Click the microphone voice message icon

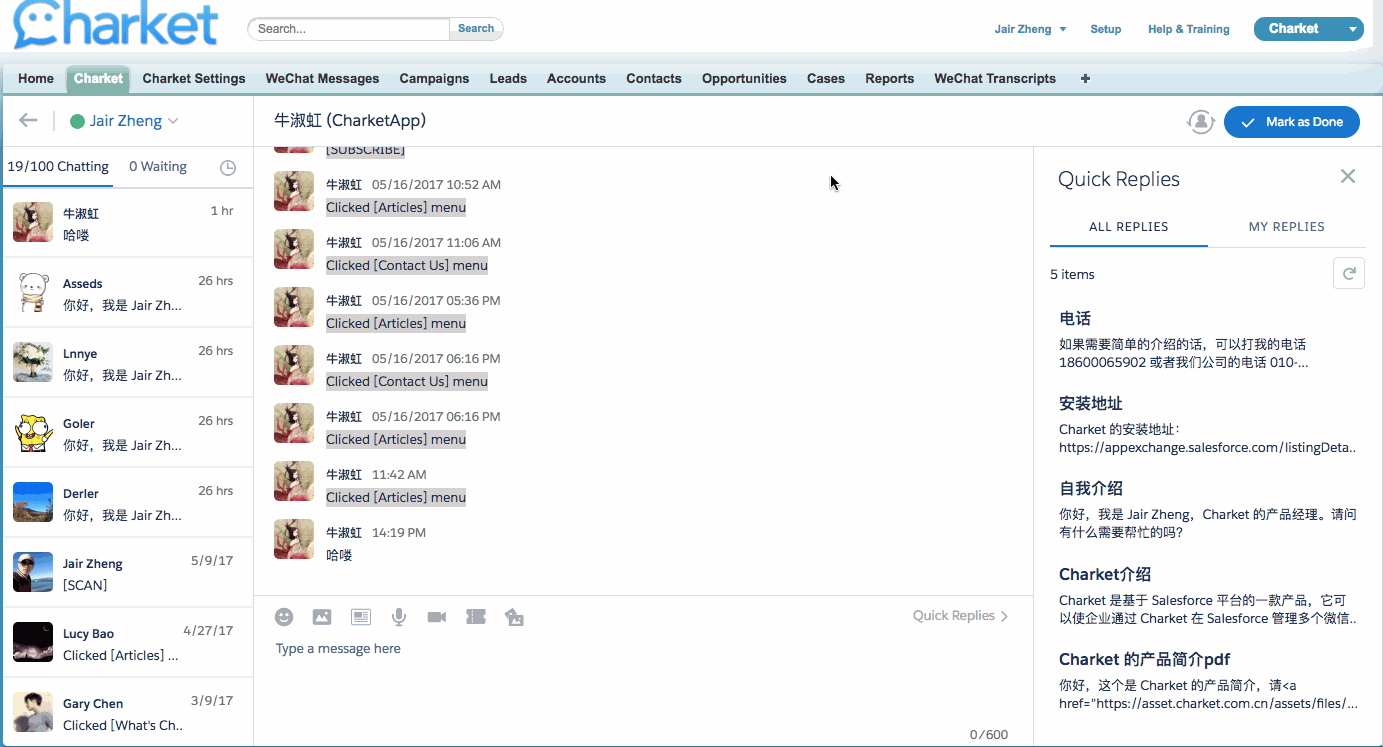coord(399,617)
